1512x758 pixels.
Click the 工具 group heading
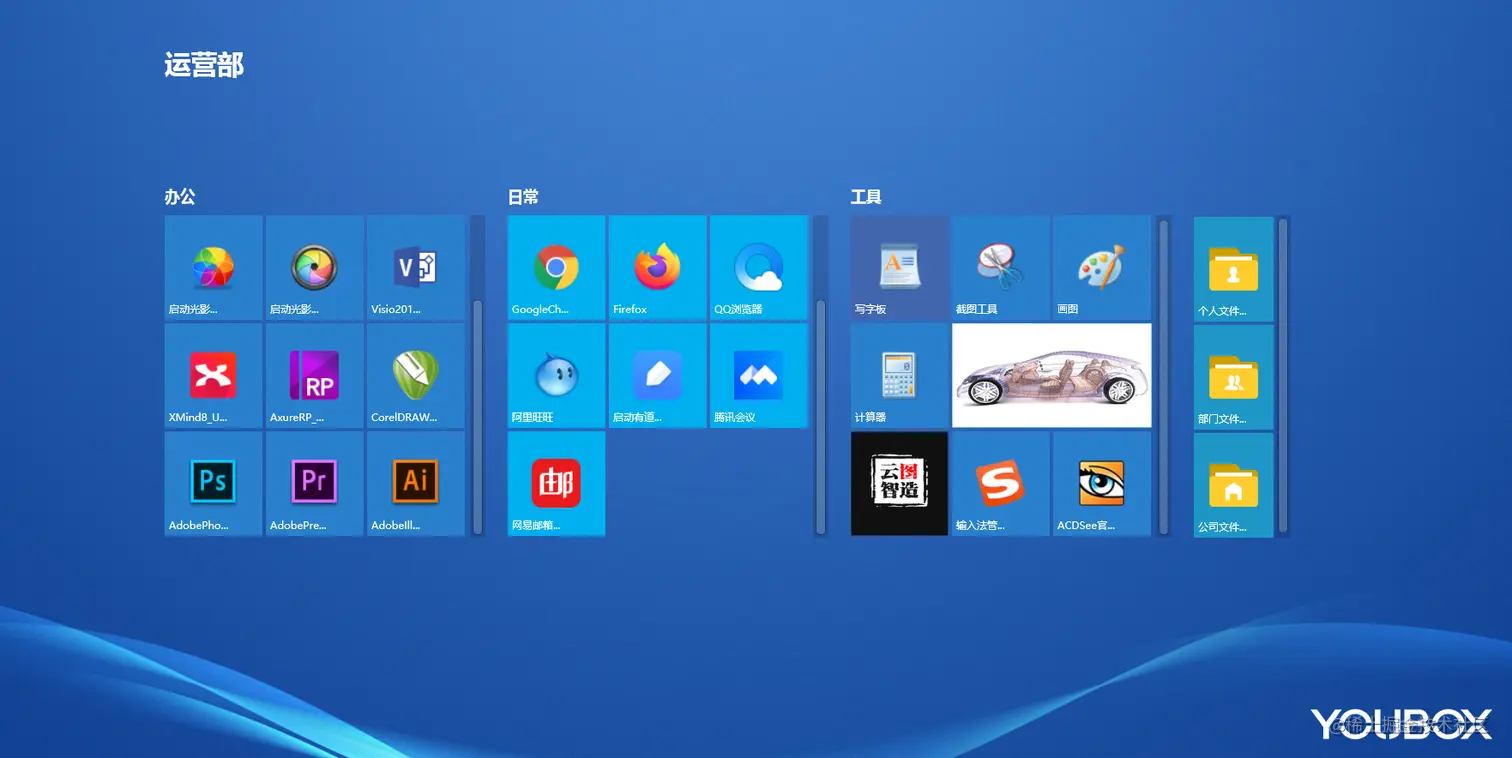coord(866,197)
